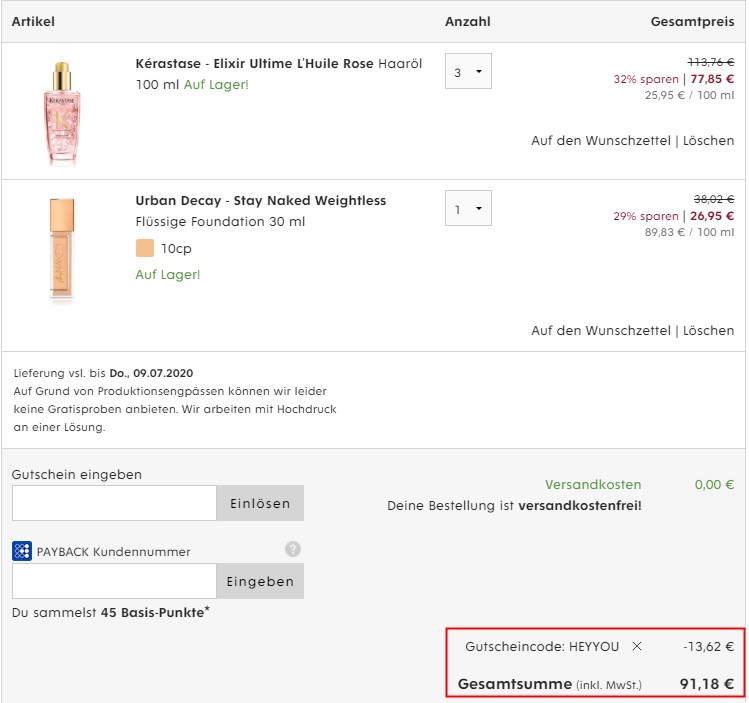Click the struck-through price 113,76 €
Image resolution: width=749 pixels, height=703 pixels.
(711, 62)
